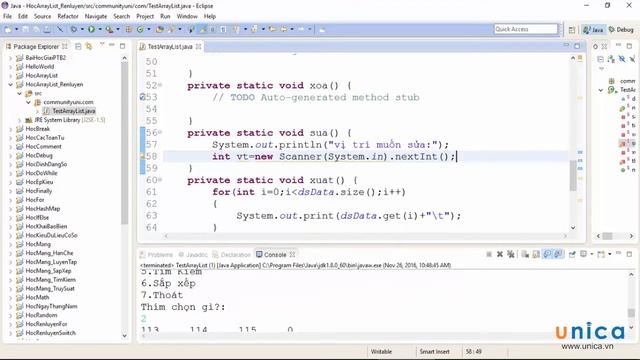Select the HocHashMap project
The image size is (640, 360).
(42, 209)
